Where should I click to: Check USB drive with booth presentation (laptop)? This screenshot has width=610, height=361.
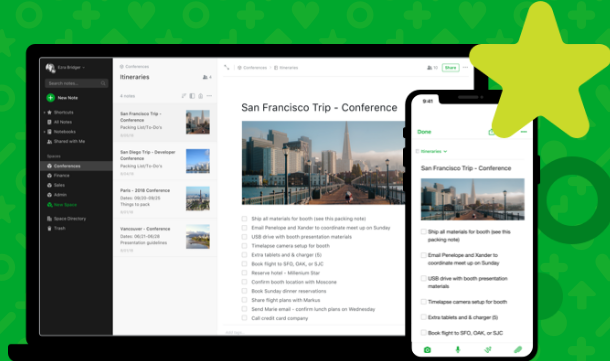point(244,237)
